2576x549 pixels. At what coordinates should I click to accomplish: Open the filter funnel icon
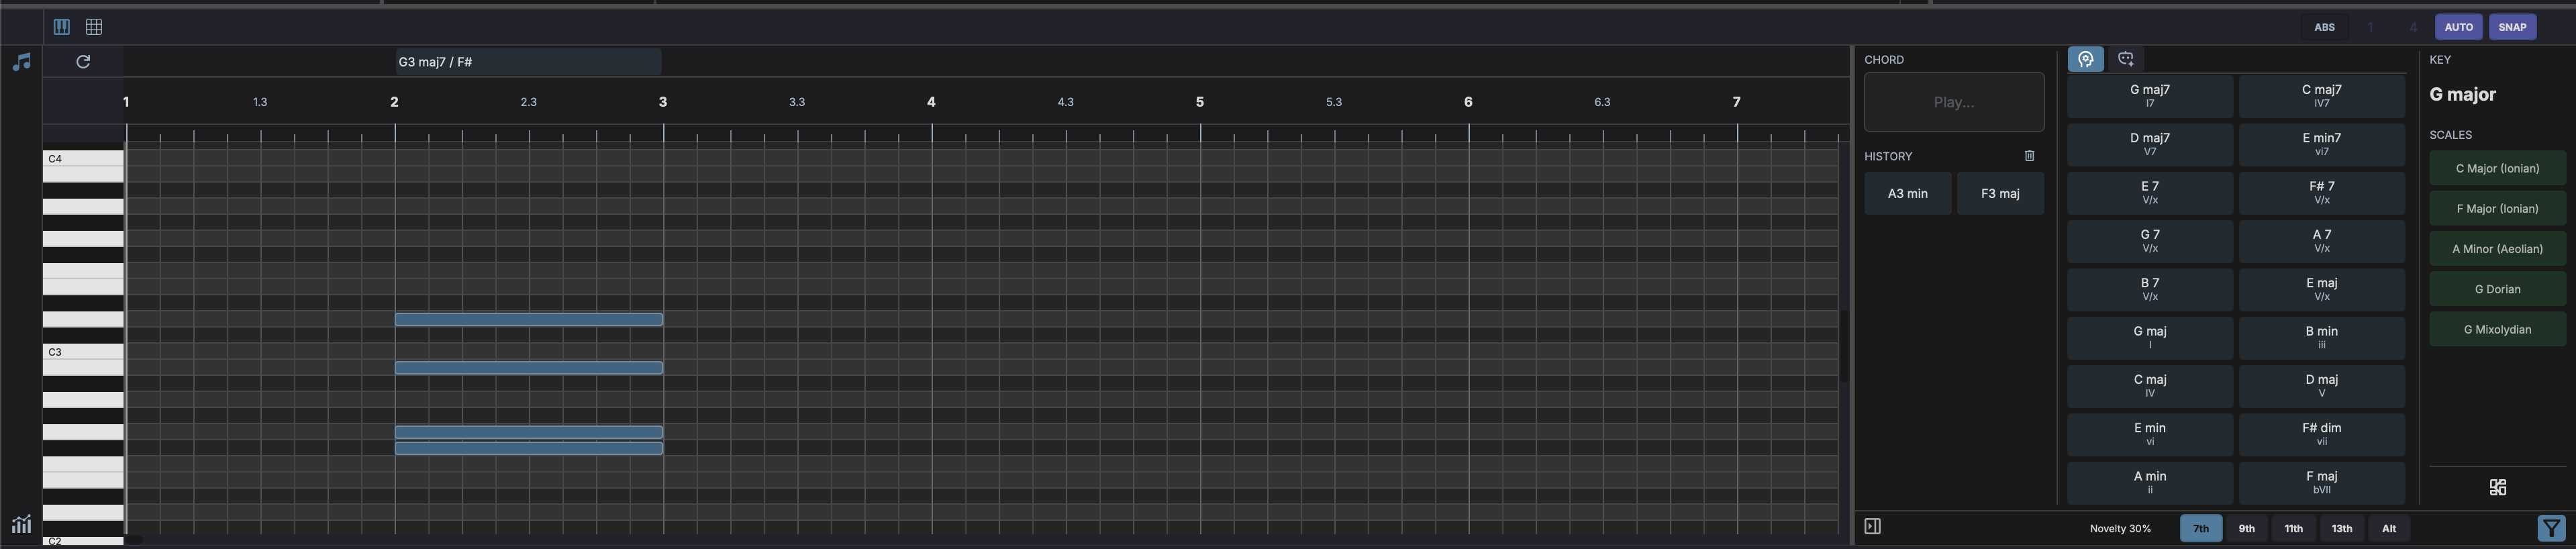click(2551, 528)
